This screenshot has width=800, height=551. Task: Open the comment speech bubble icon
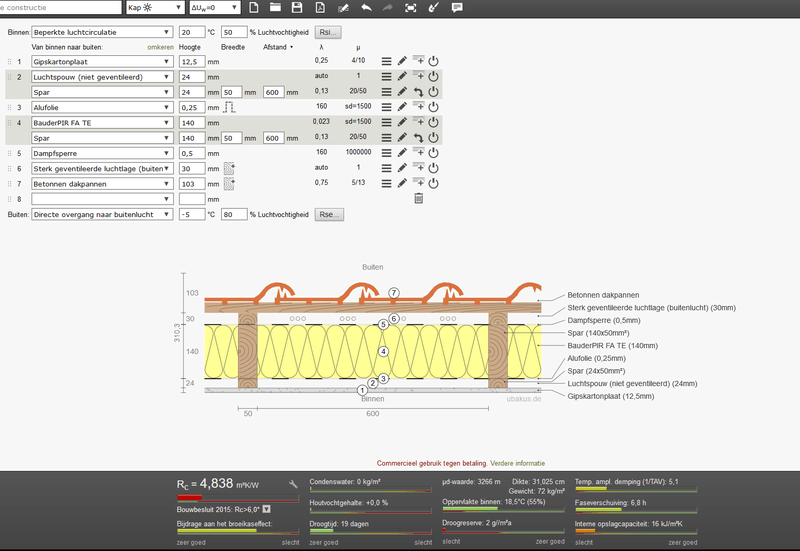[457, 7]
